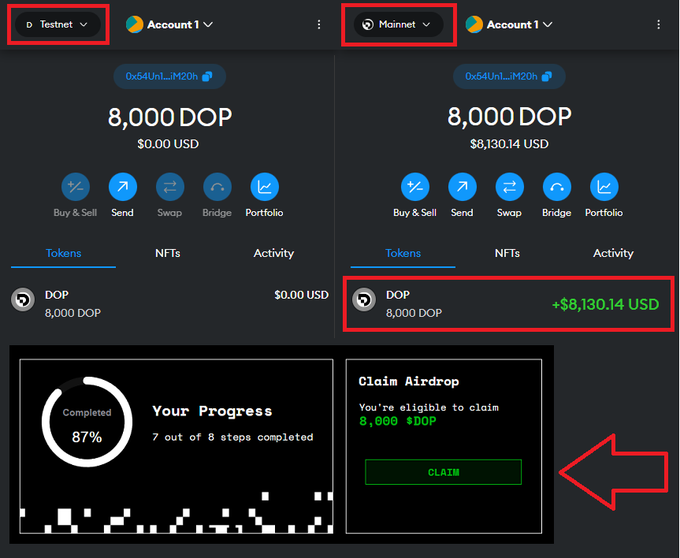680x558 pixels.
Task: Click green '8,000 $DOP' eligible amount
Action: tap(398, 421)
